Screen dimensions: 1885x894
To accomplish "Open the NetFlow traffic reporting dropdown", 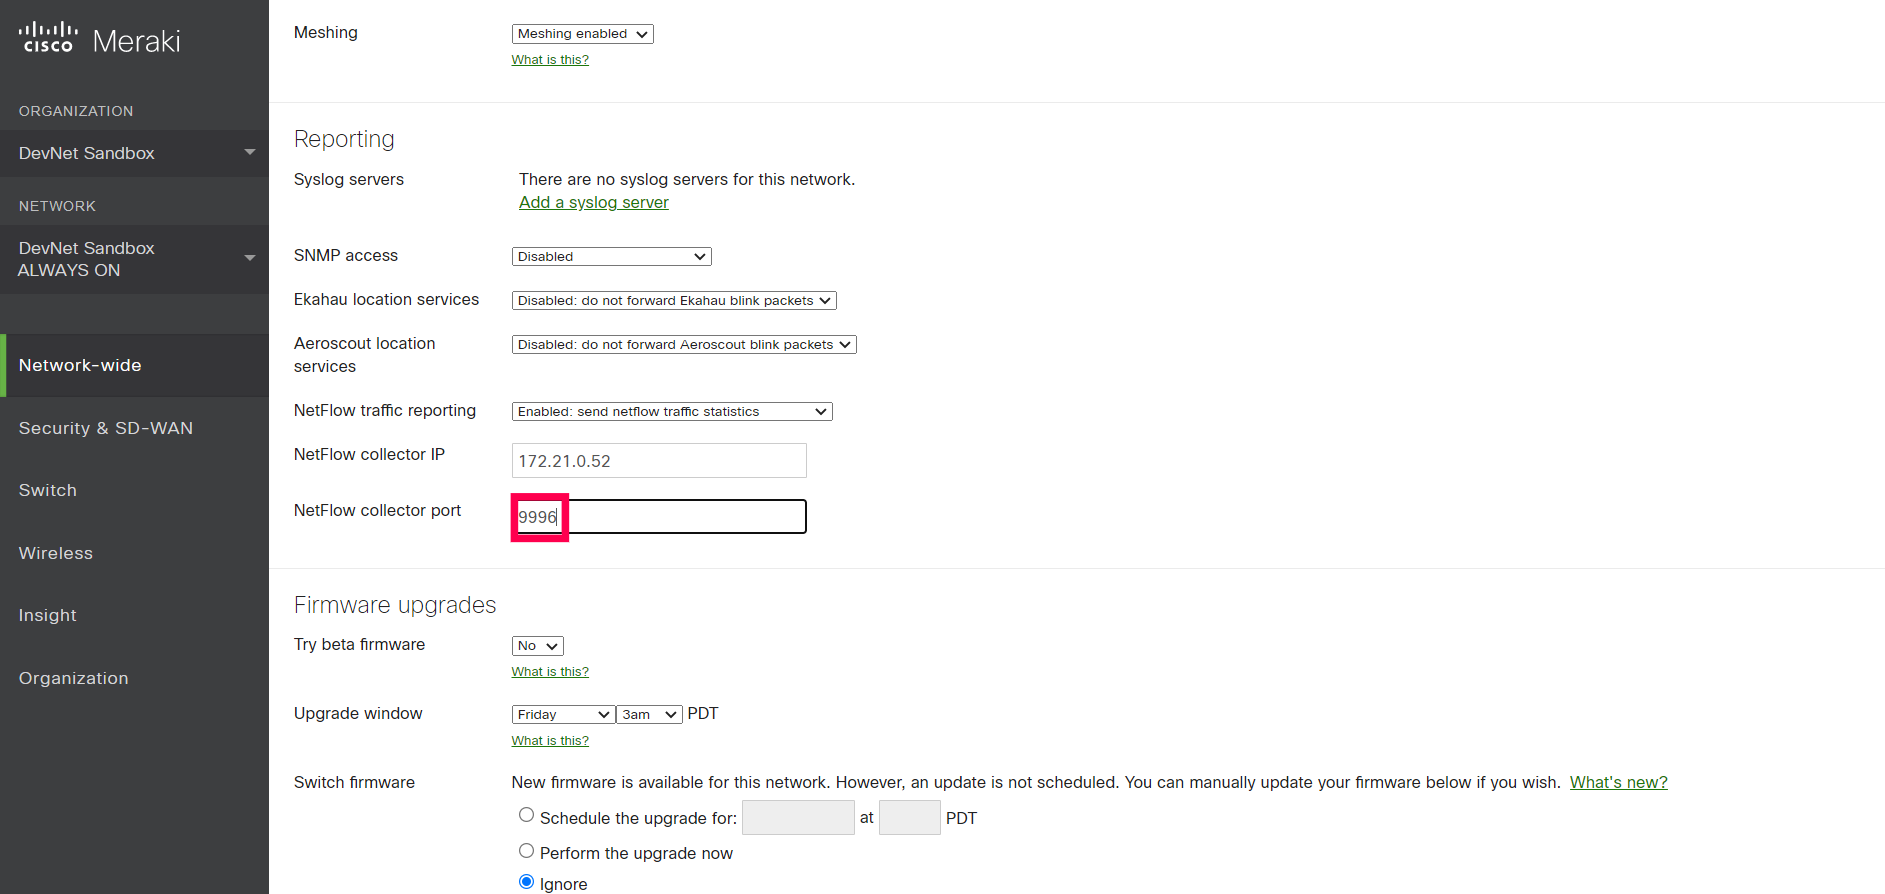I will 670,411.
